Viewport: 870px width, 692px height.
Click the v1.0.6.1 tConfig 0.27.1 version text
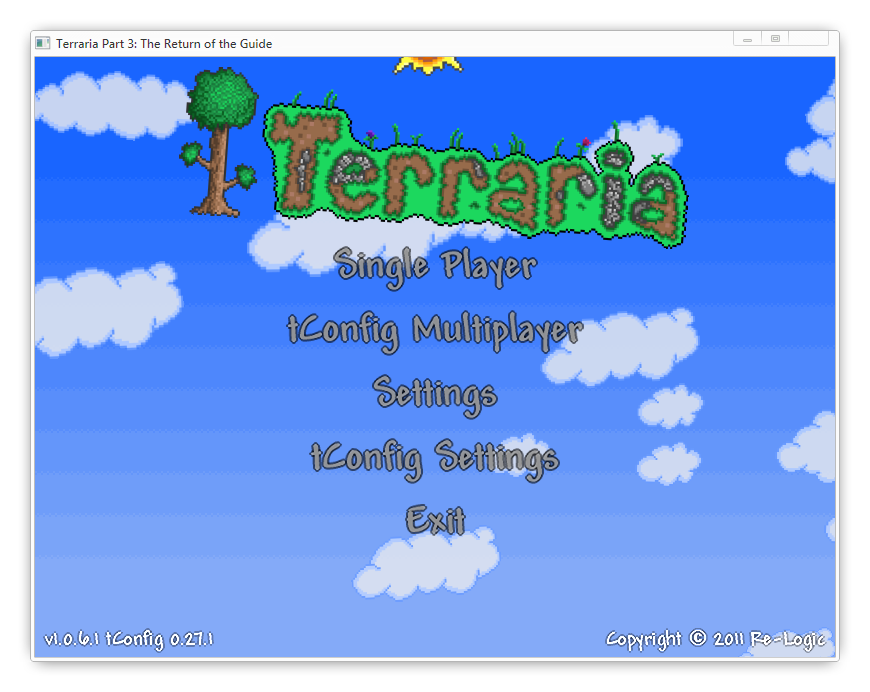(129, 639)
